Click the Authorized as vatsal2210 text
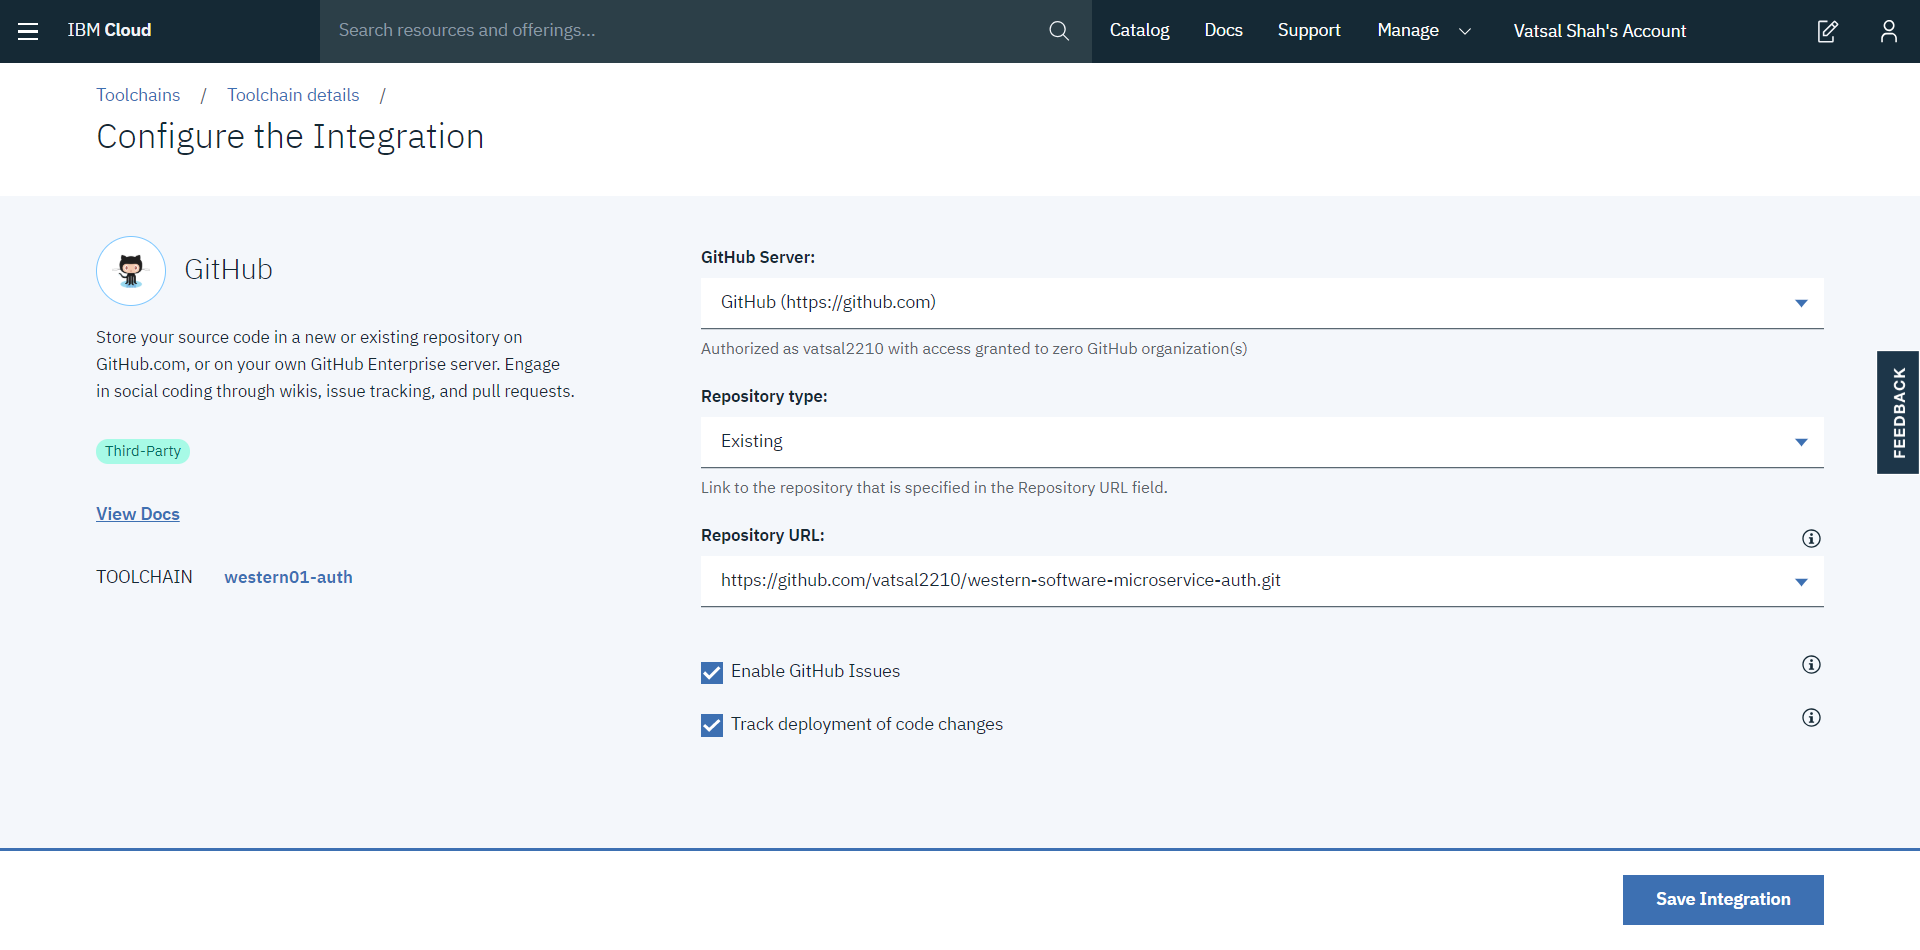 point(974,349)
